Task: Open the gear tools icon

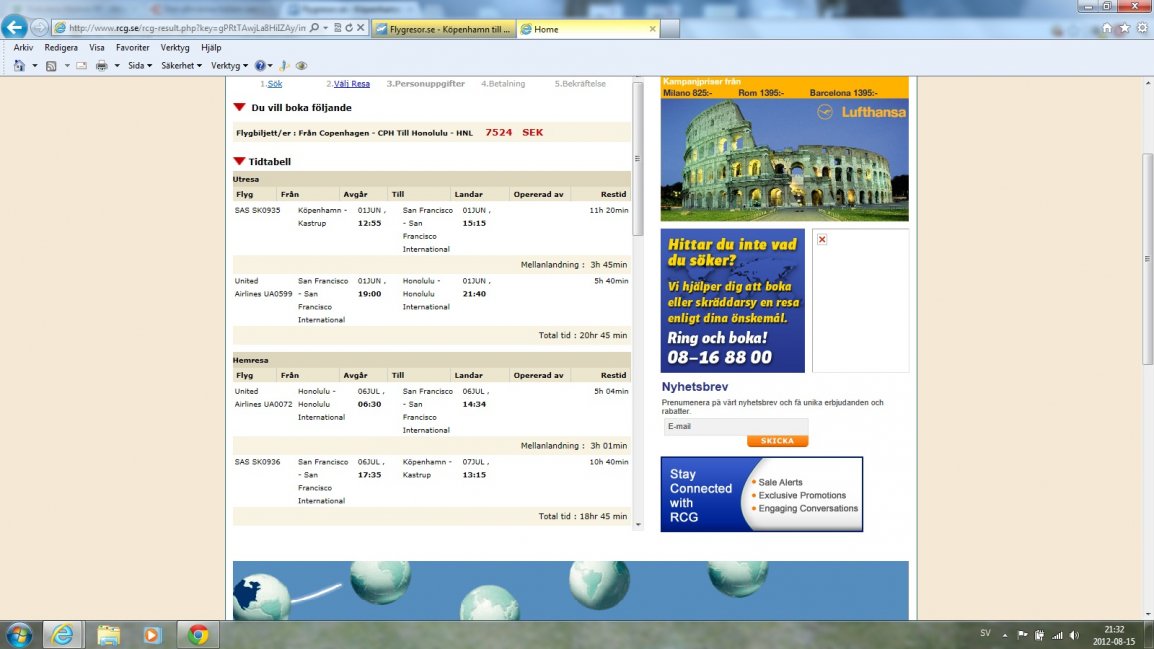Action: 1141,28
